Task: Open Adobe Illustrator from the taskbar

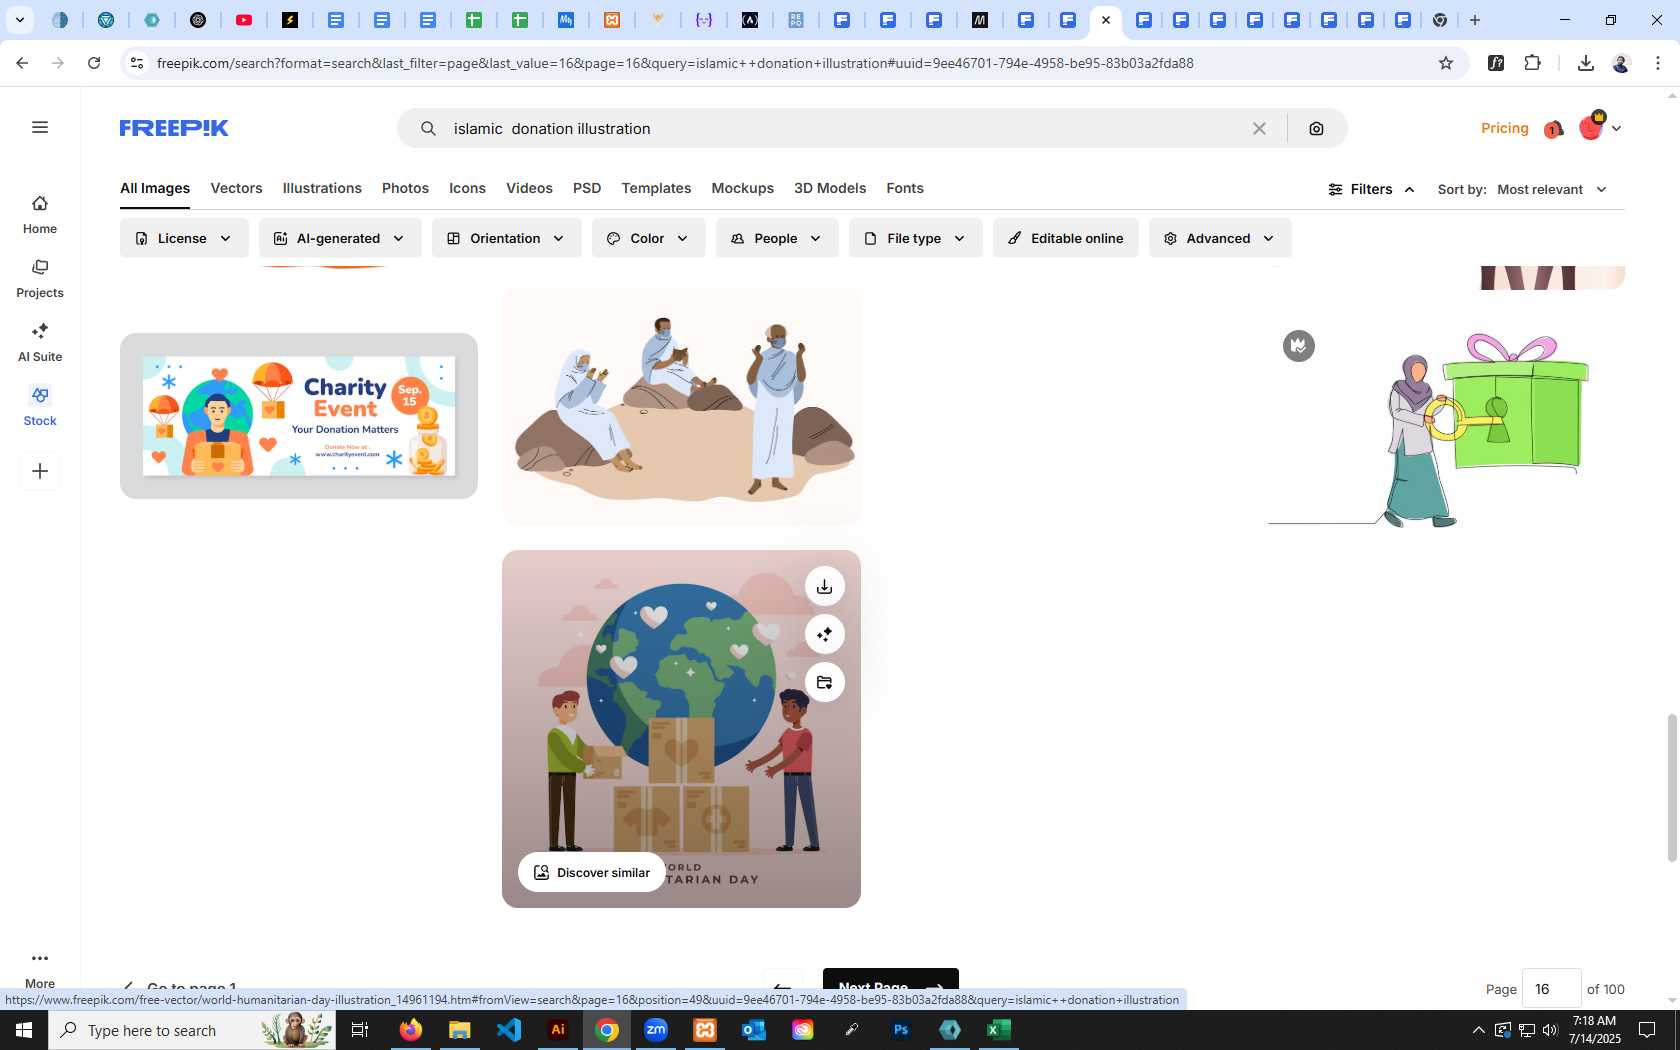Action: (x=558, y=1030)
